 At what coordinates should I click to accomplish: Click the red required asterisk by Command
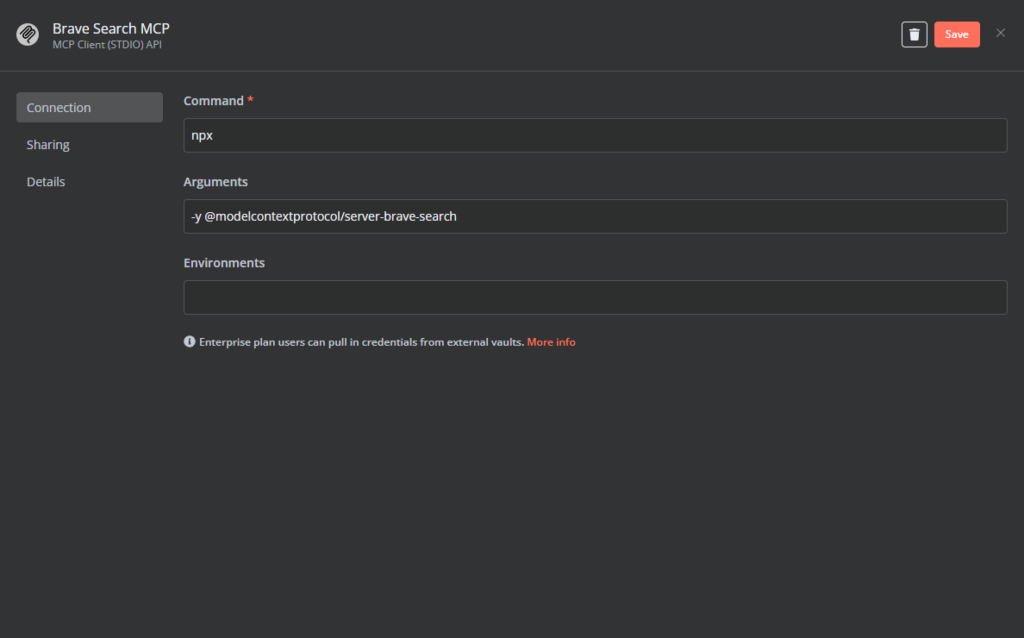point(250,101)
